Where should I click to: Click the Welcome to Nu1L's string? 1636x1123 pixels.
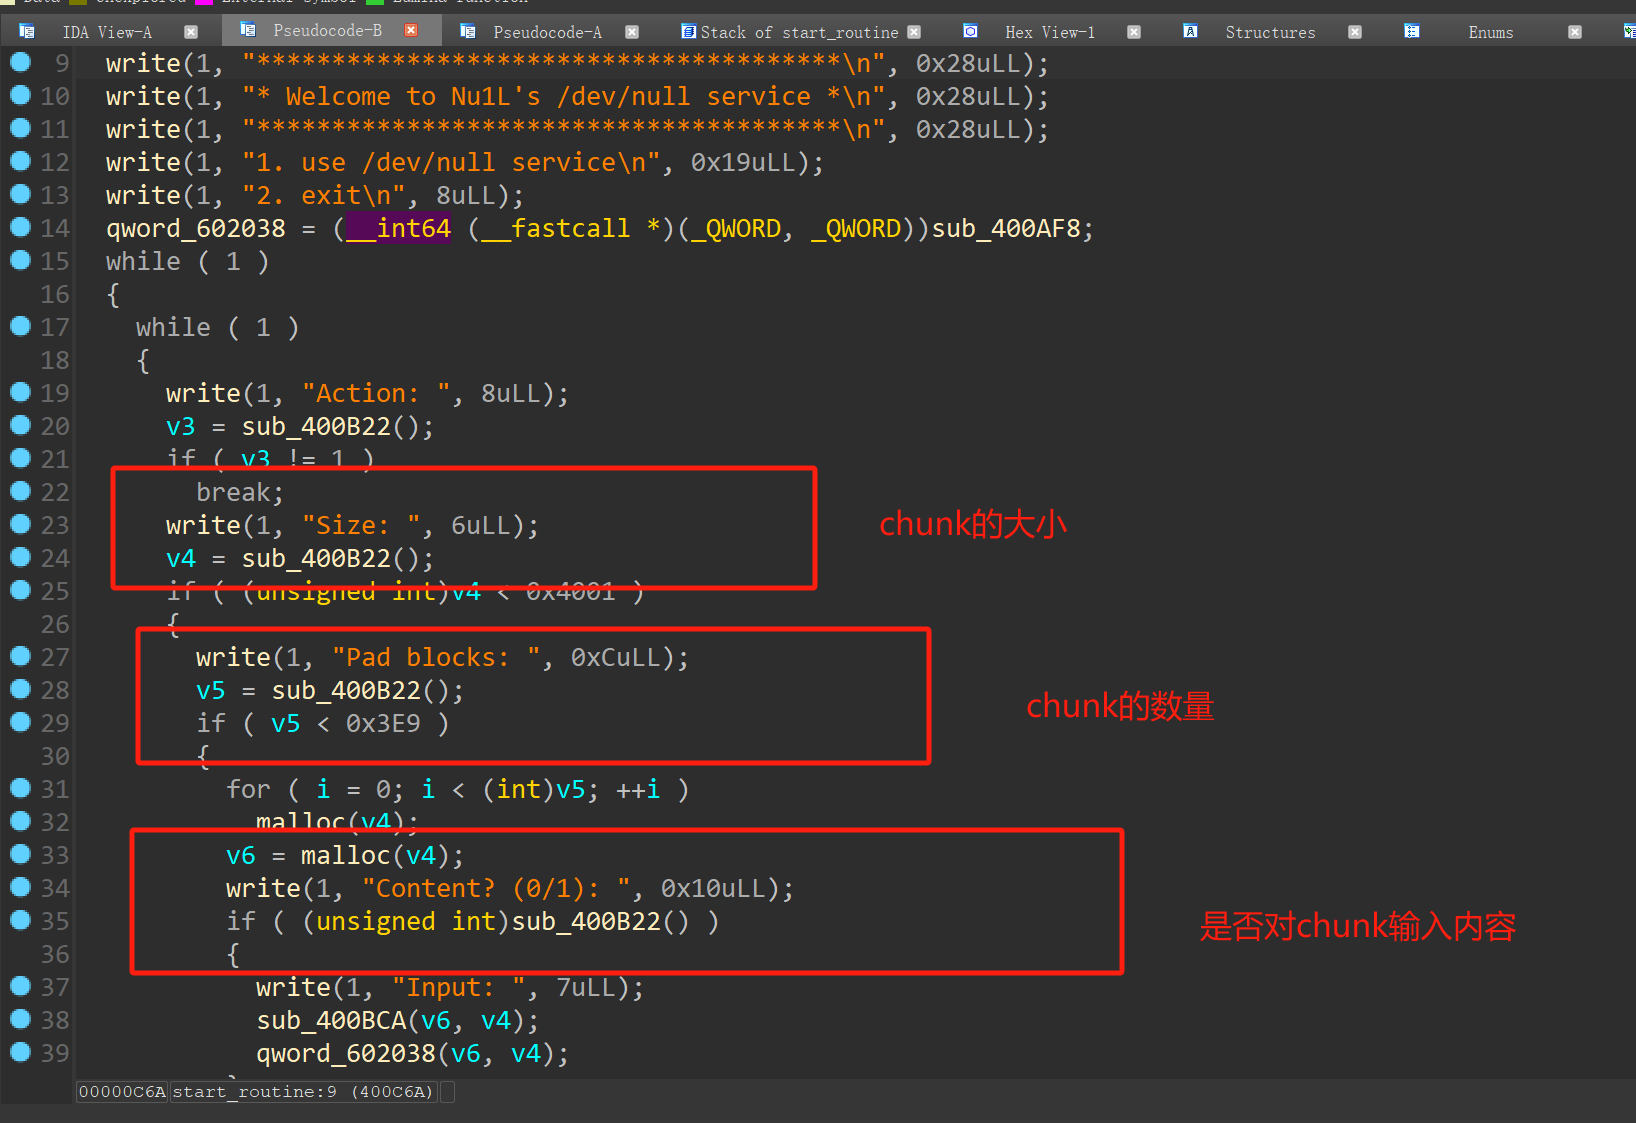click(564, 97)
